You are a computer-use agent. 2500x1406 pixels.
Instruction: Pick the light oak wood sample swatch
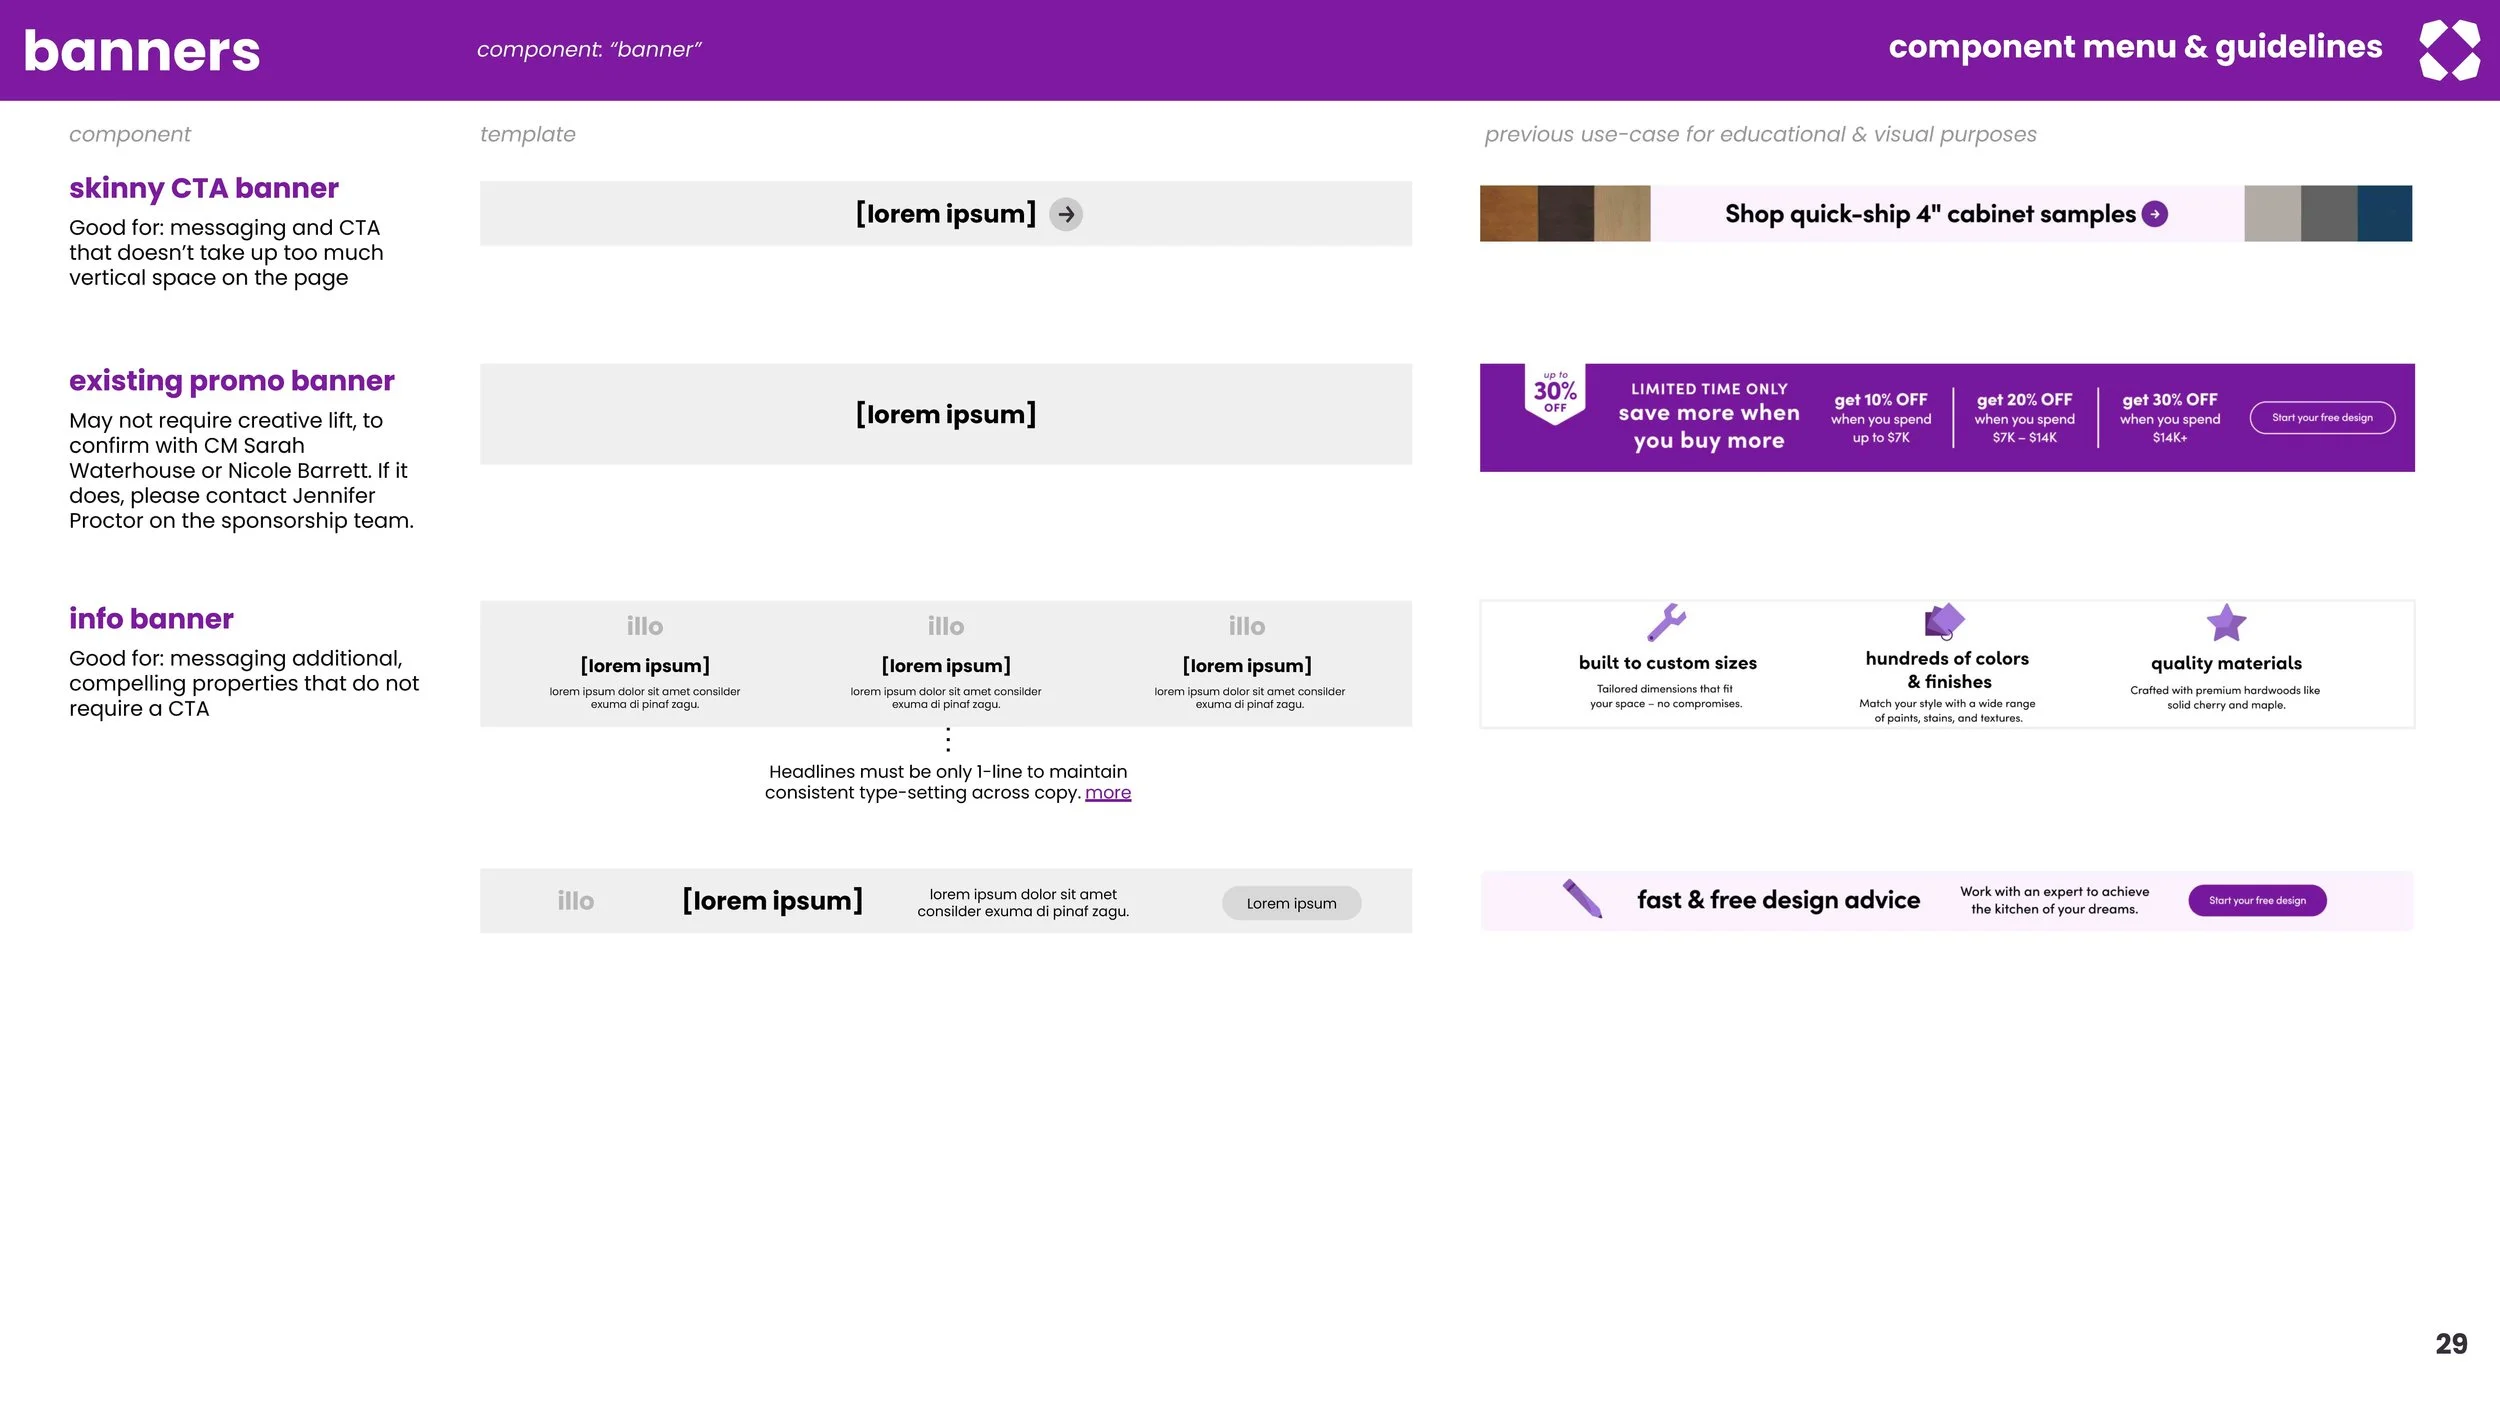pyautogui.click(x=1621, y=213)
